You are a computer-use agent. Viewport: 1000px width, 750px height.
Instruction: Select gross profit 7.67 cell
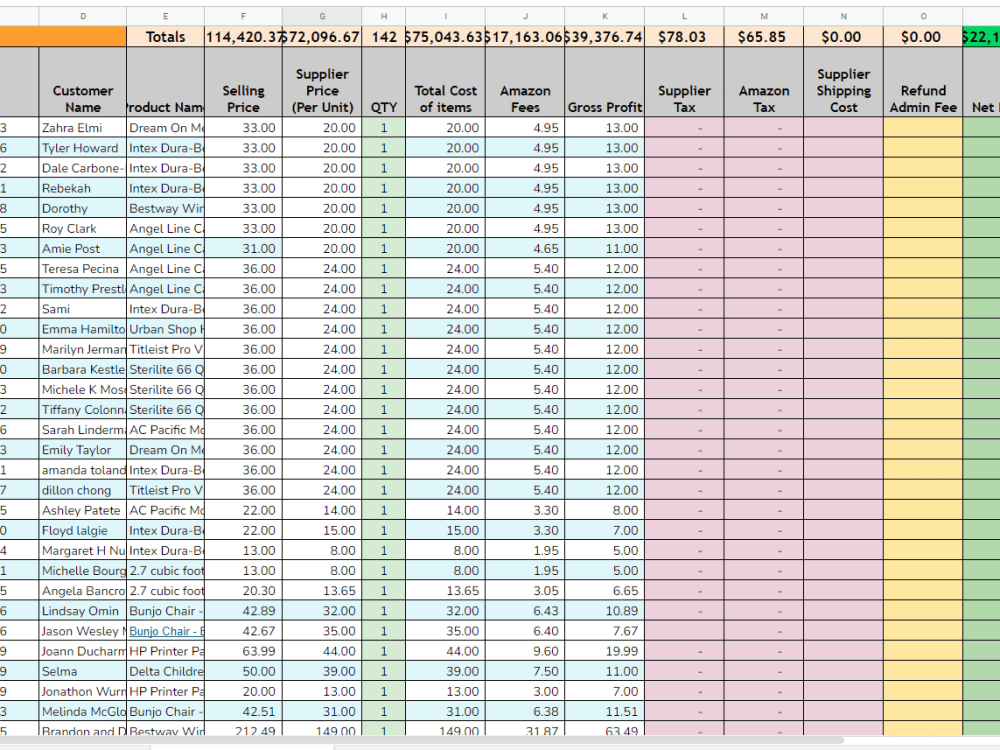605,631
